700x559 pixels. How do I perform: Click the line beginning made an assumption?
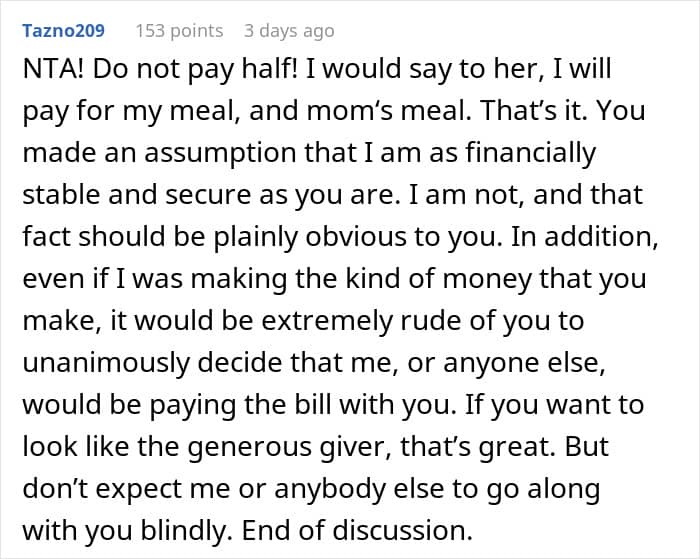pos(309,153)
